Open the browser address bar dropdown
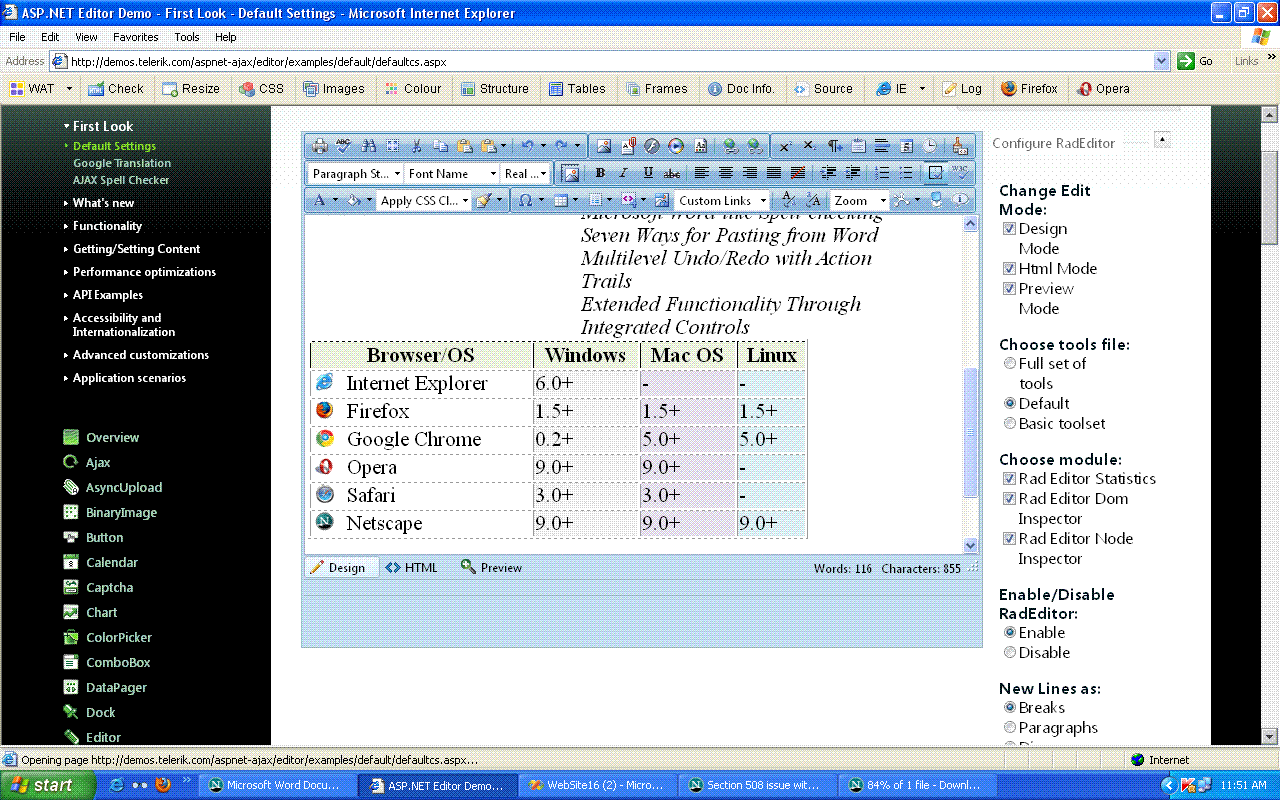This screenshot has width=1280, height=800. tap(1161, 61)
